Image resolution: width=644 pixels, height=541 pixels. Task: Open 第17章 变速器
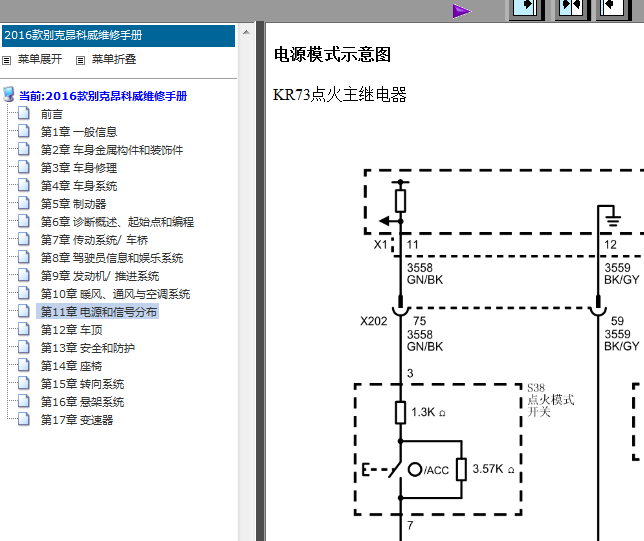click(76, 420)
